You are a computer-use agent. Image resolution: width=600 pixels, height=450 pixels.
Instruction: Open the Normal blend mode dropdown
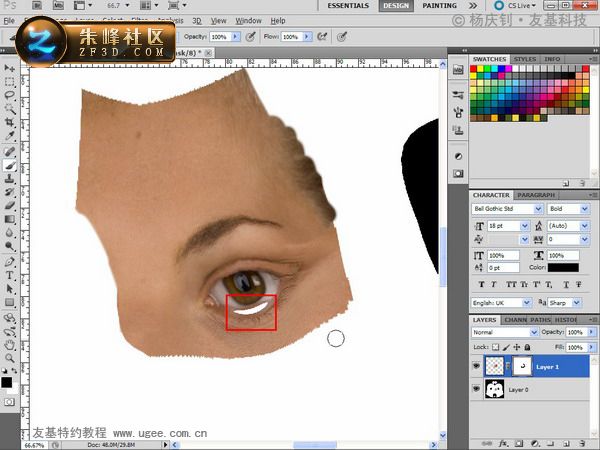tap(534, 332)
